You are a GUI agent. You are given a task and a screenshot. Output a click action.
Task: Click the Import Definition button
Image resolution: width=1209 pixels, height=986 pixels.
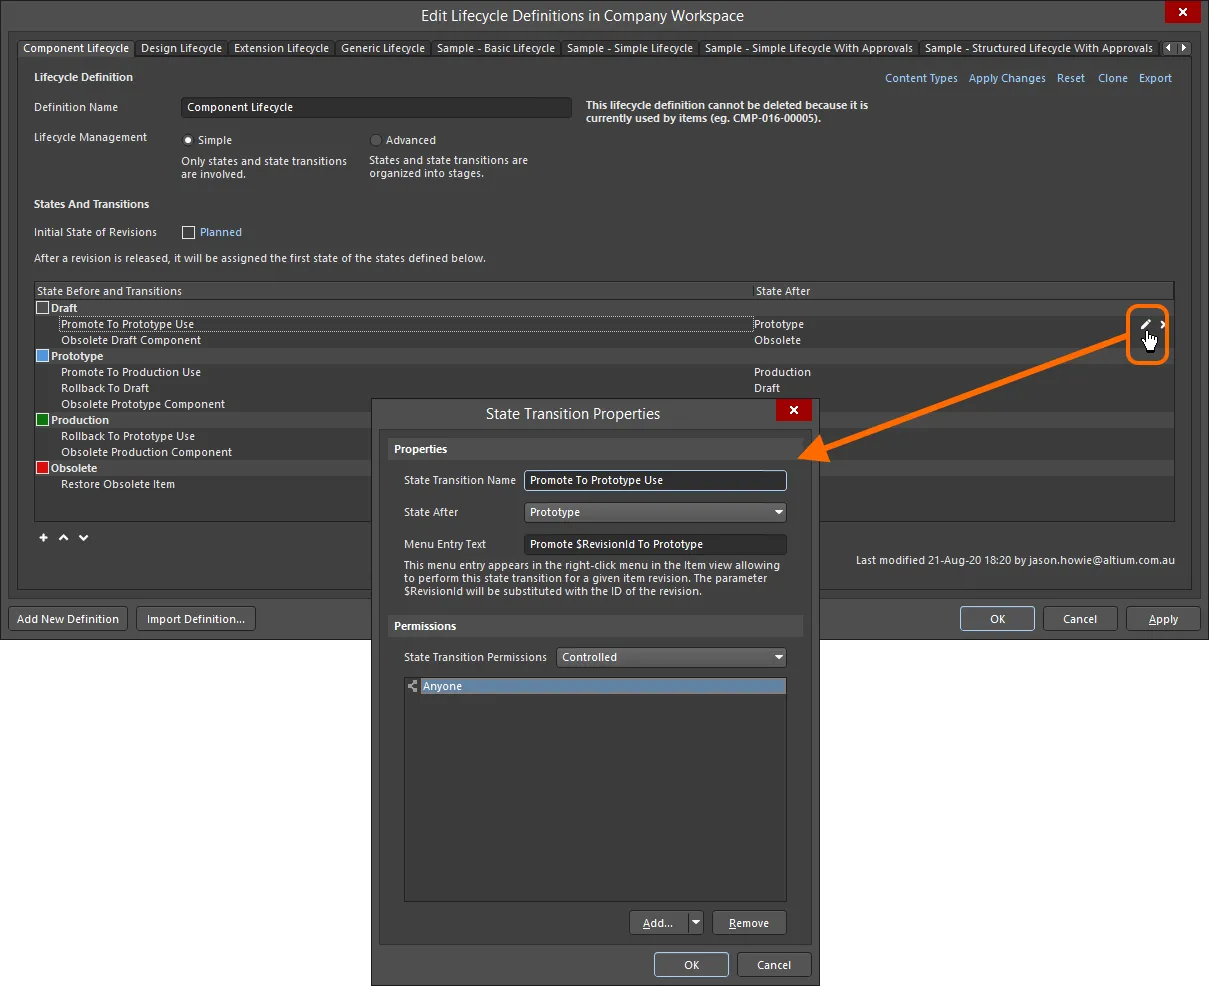click(x=196, y=619)
